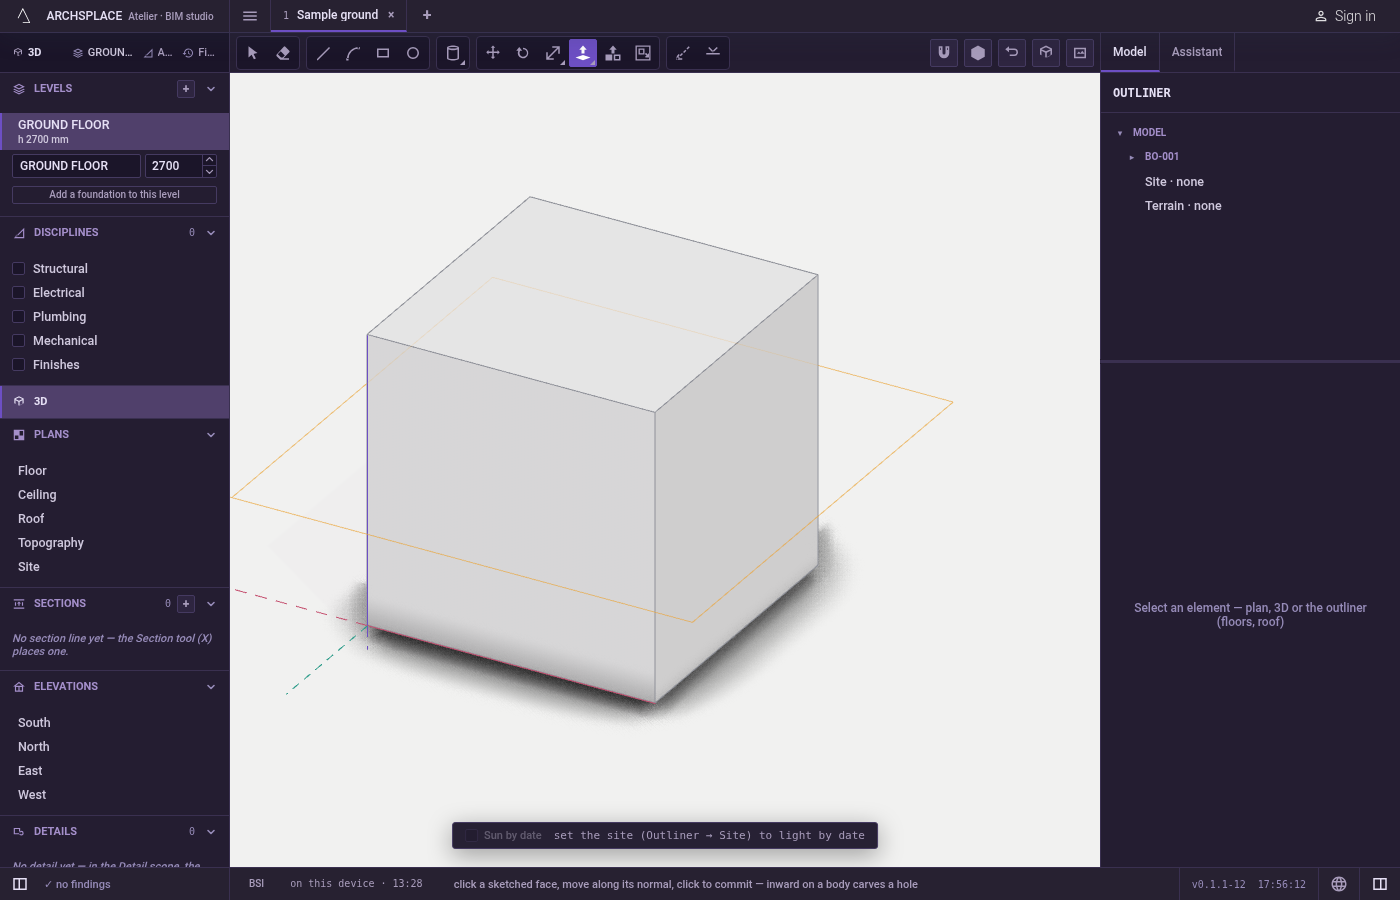Pick the arc drawing tool

pos(353,53)
